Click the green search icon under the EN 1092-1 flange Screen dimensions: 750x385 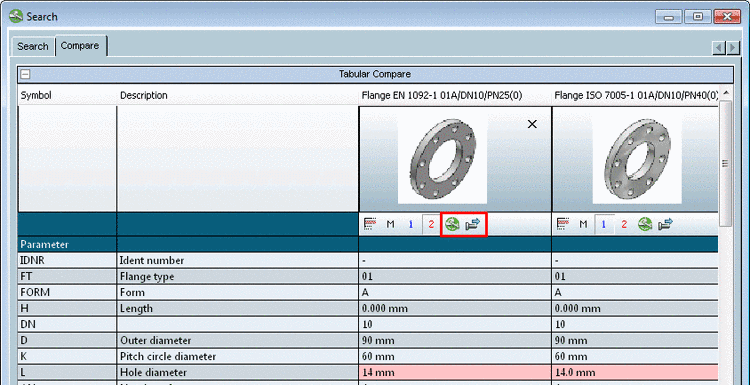[x=452, y=224]
